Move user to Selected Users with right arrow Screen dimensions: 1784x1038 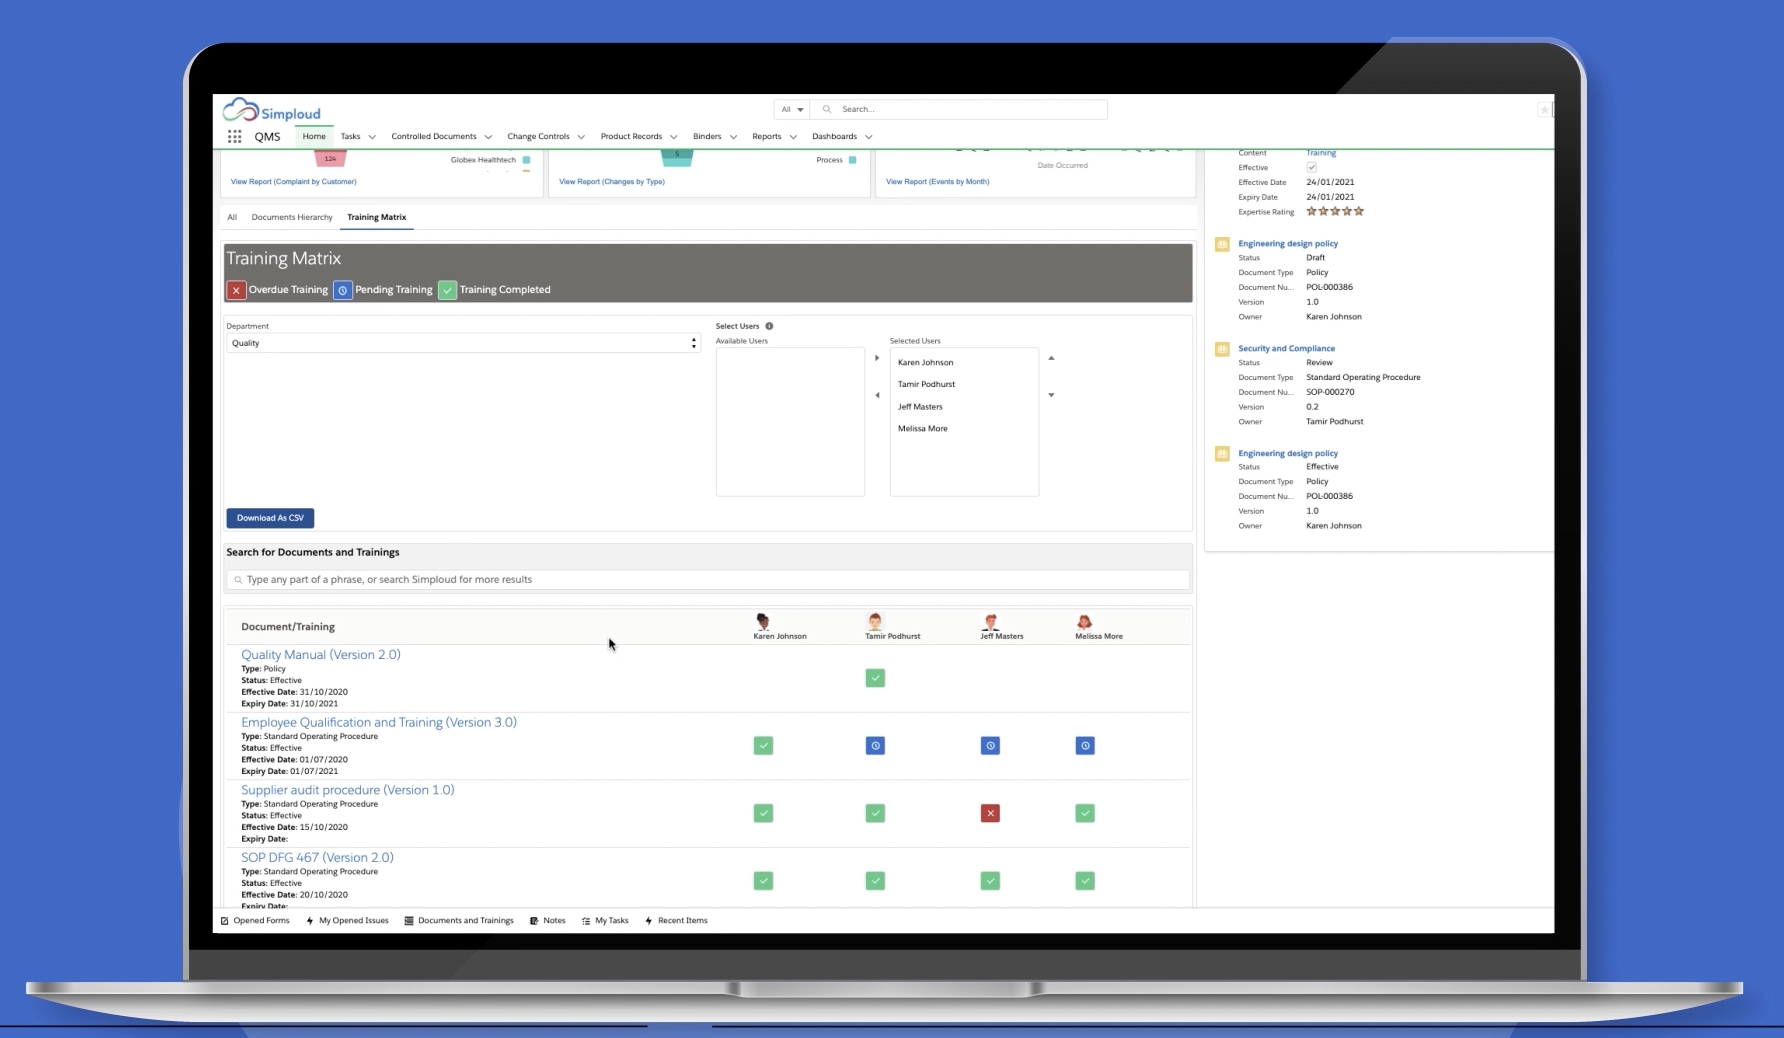pyautogui.click(x=877, y=358)
